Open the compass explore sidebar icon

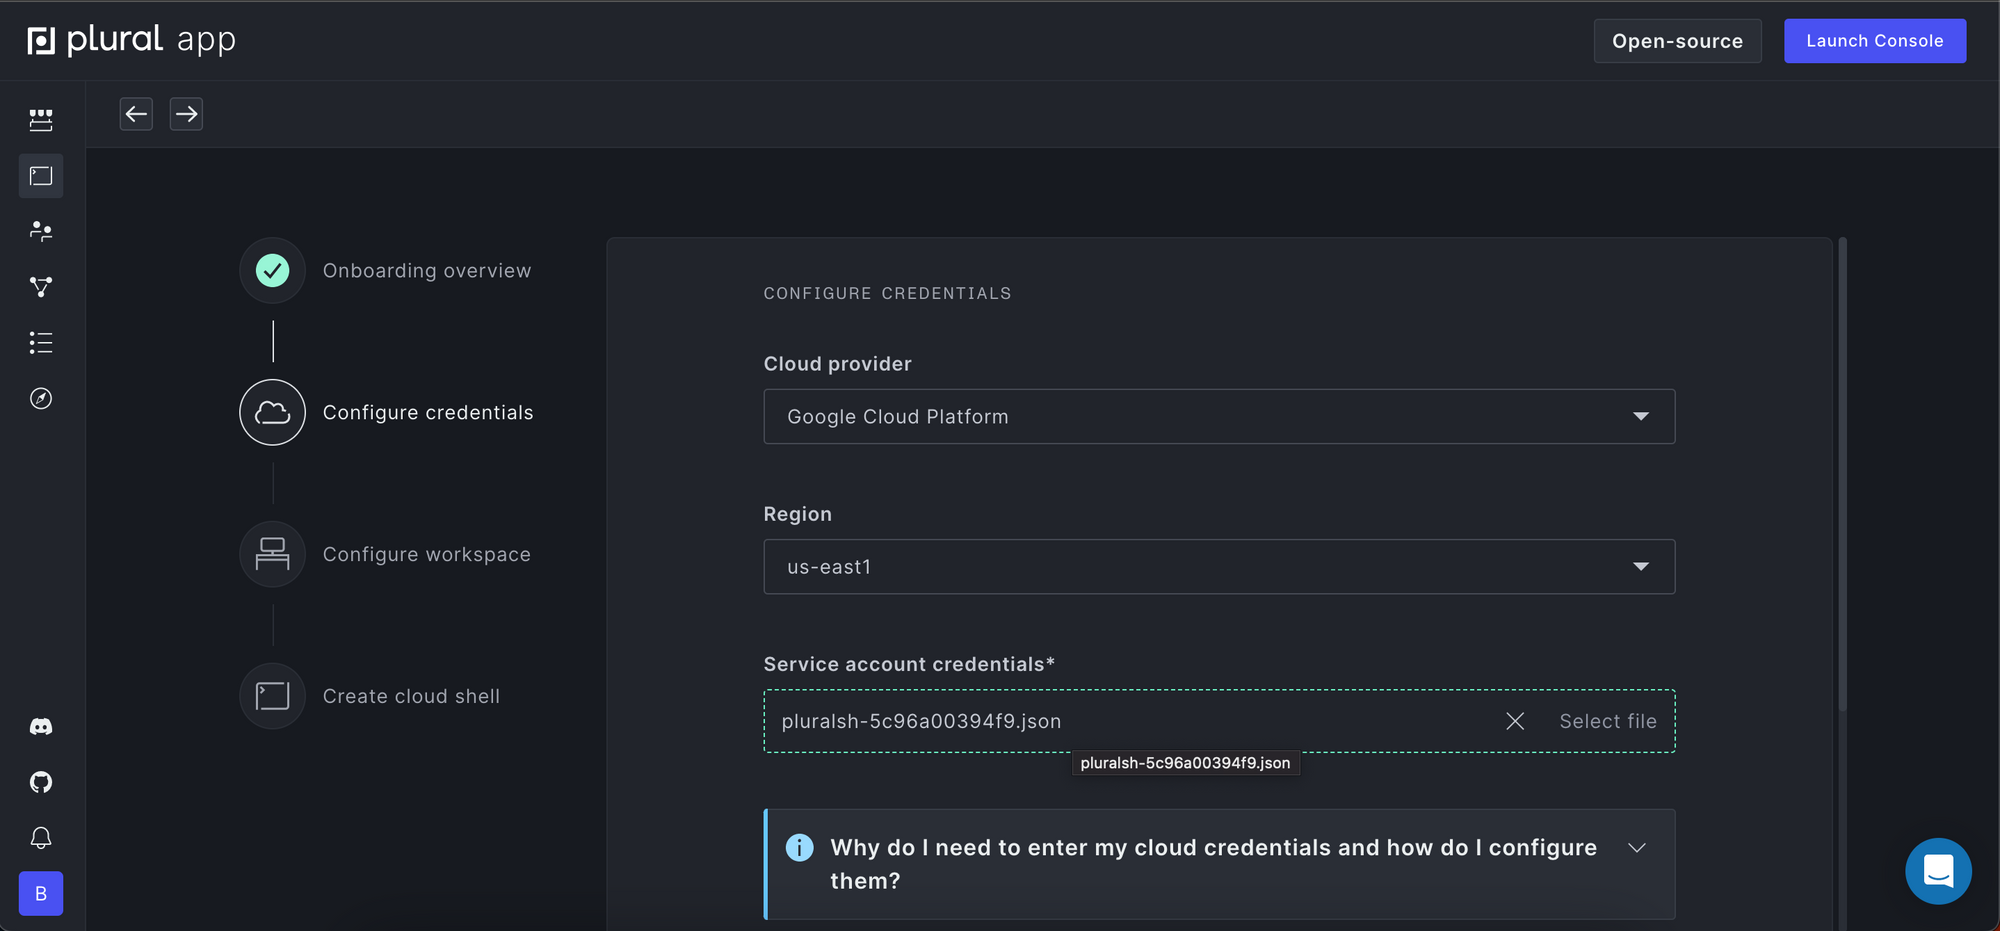(x=41, y=398)
